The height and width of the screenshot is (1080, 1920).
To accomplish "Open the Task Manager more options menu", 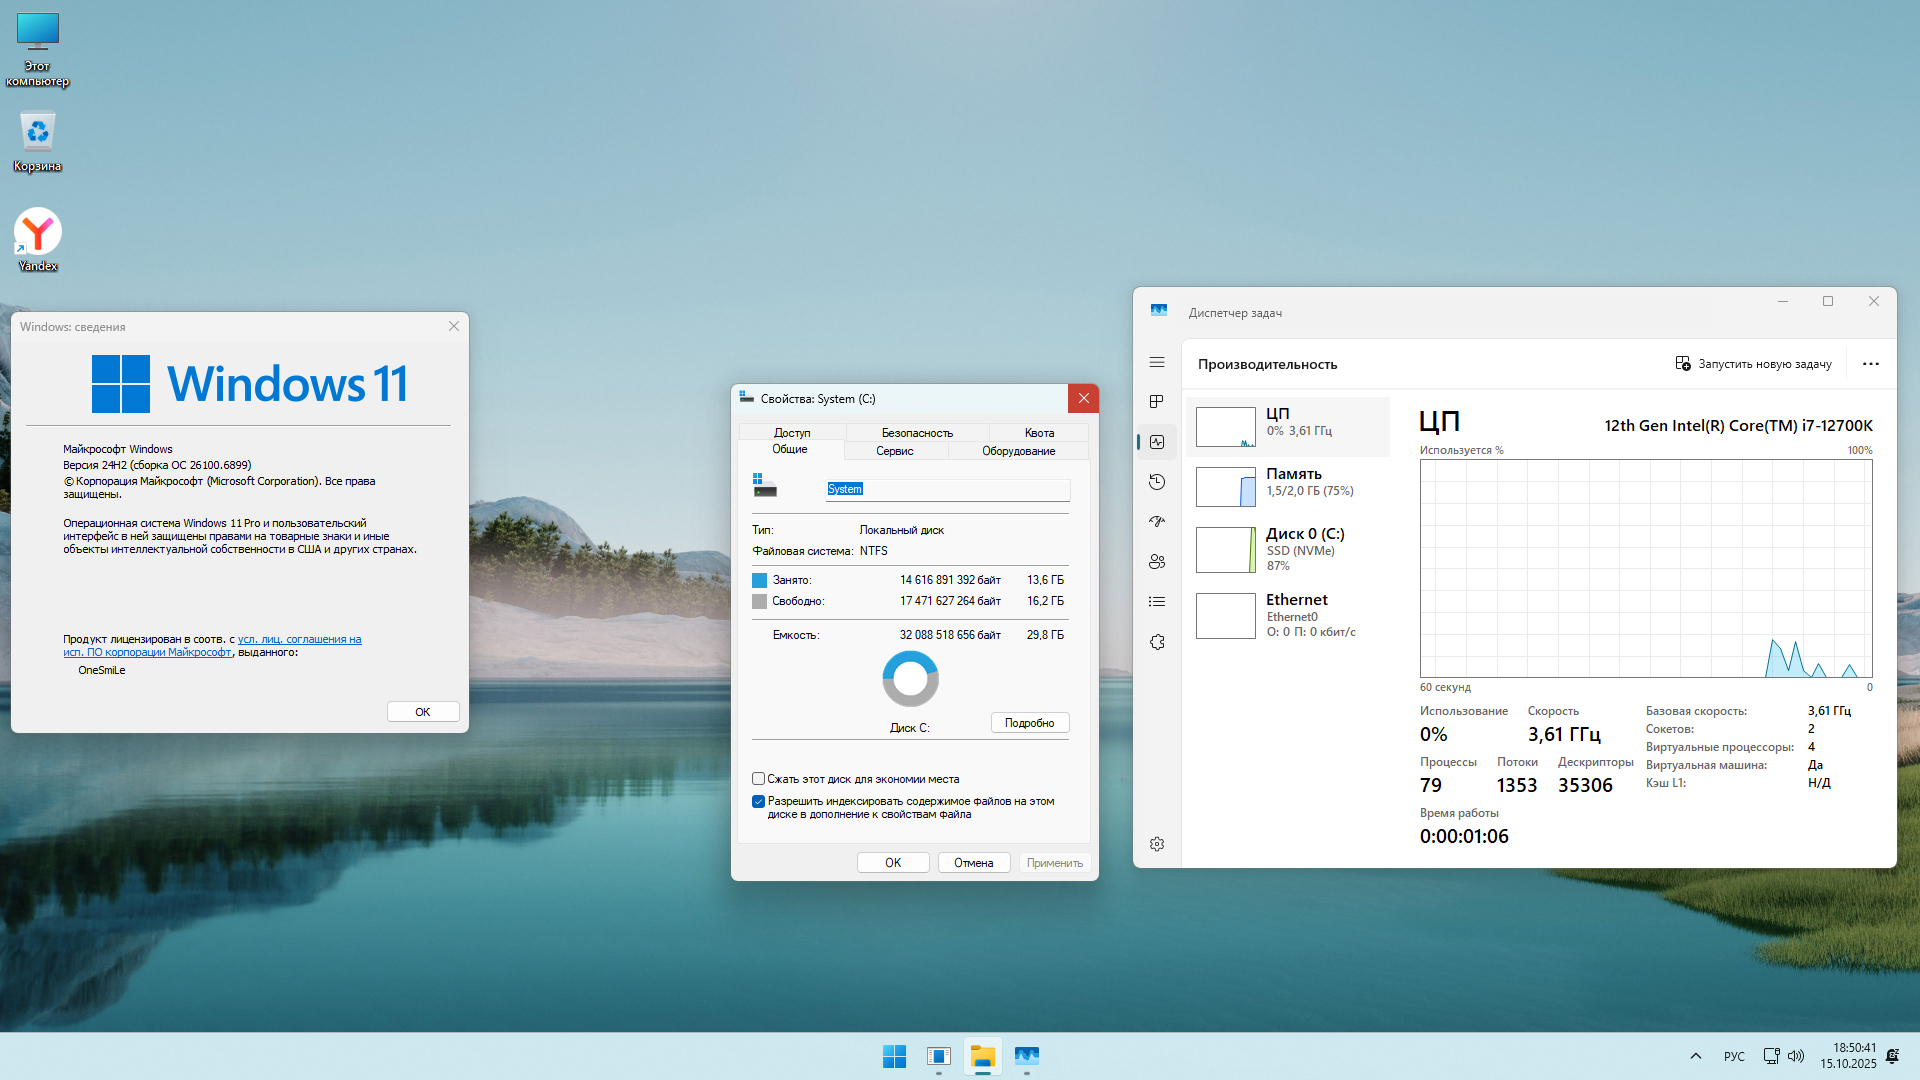I will 1871,364.
